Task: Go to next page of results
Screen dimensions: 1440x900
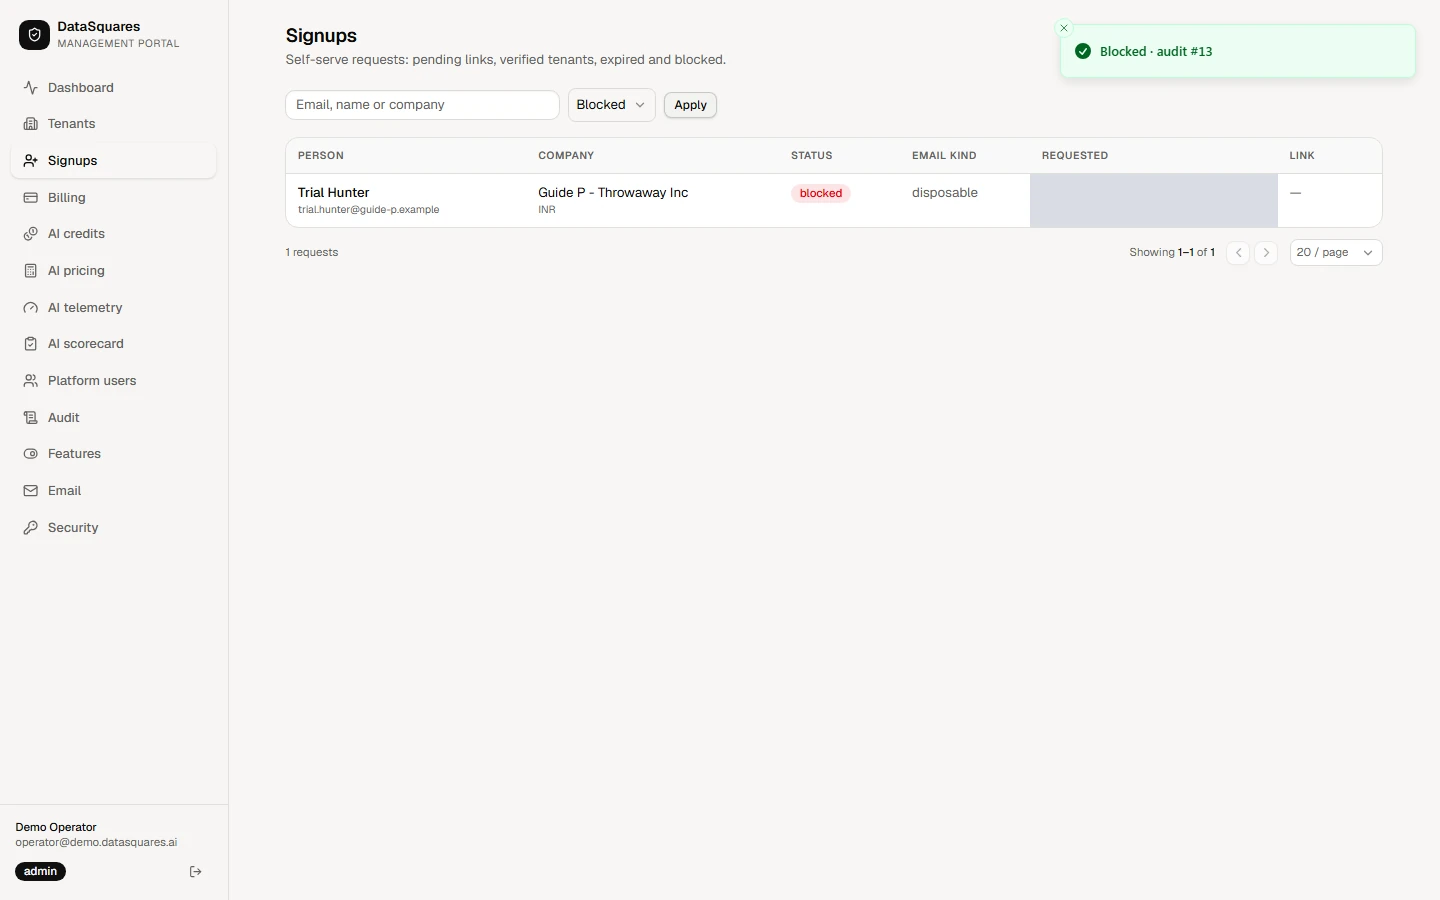Action: click(x=1266, y=253)
